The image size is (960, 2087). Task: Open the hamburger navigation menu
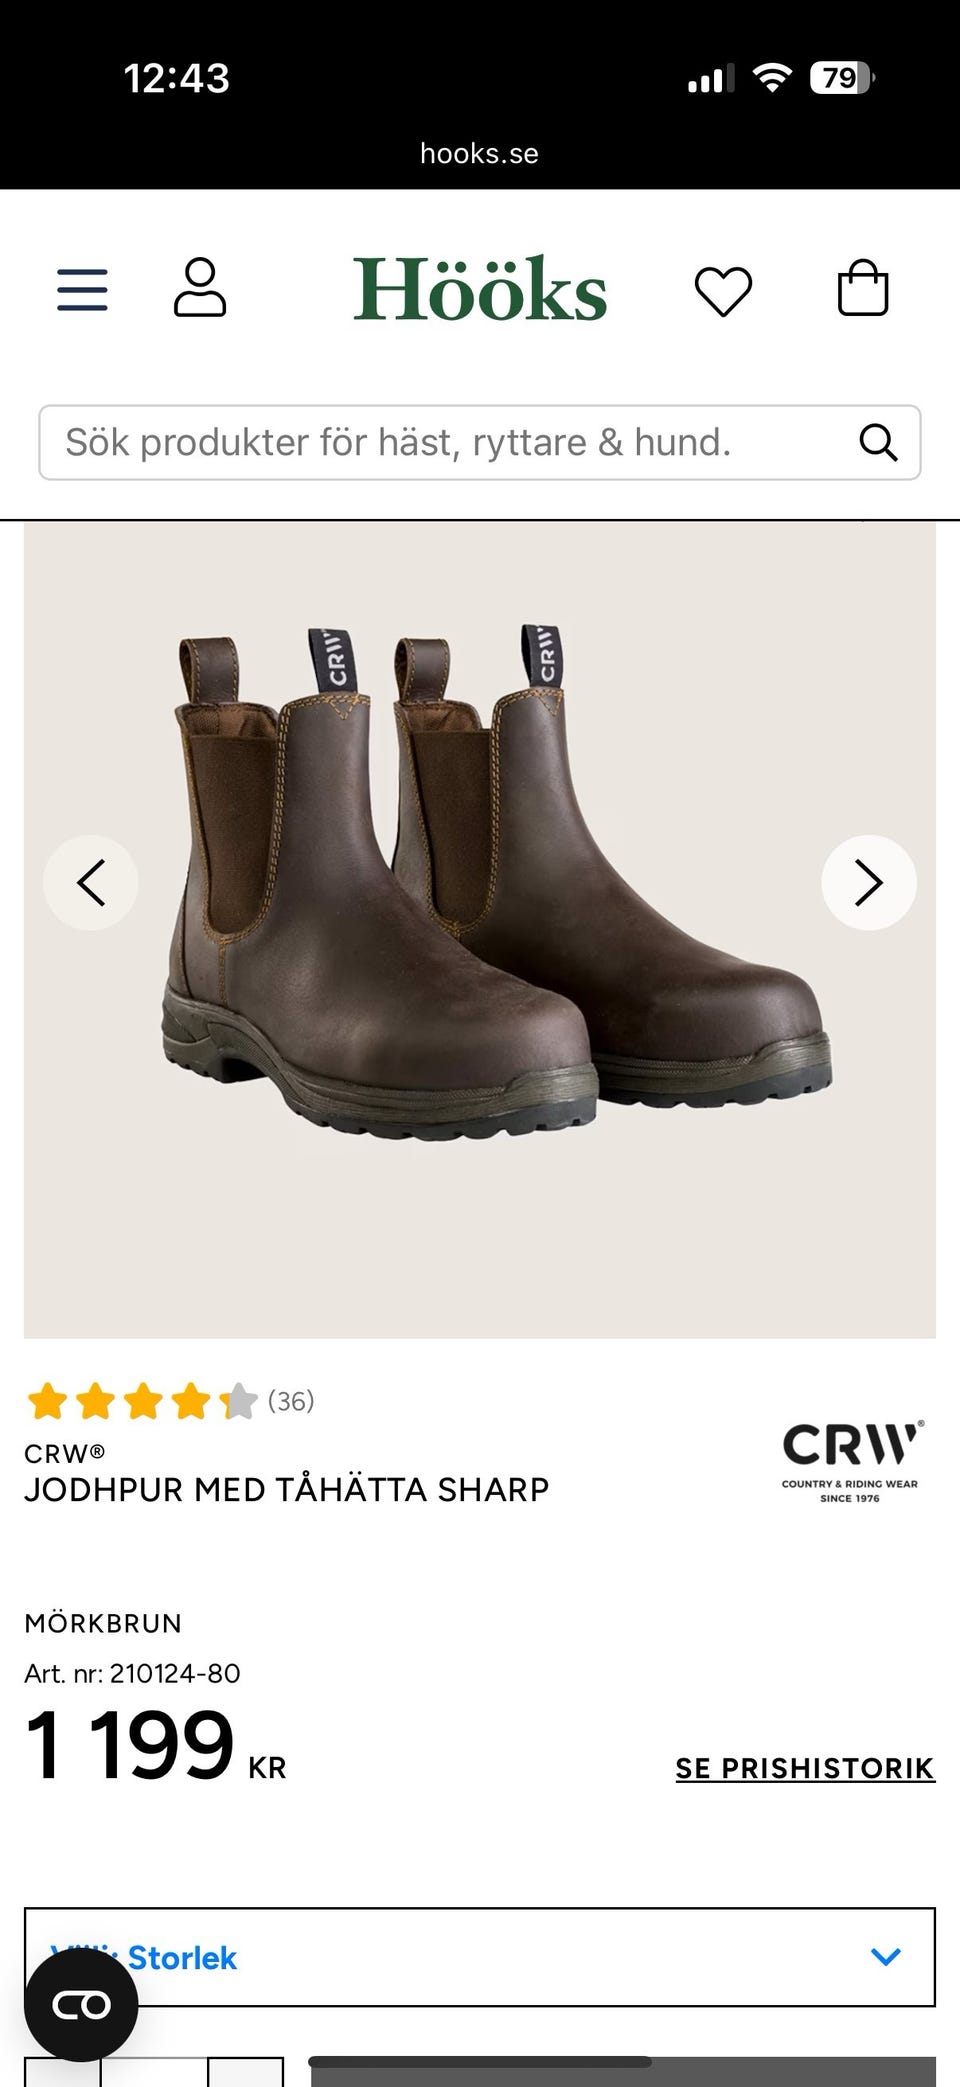click(x=82, y=290)
